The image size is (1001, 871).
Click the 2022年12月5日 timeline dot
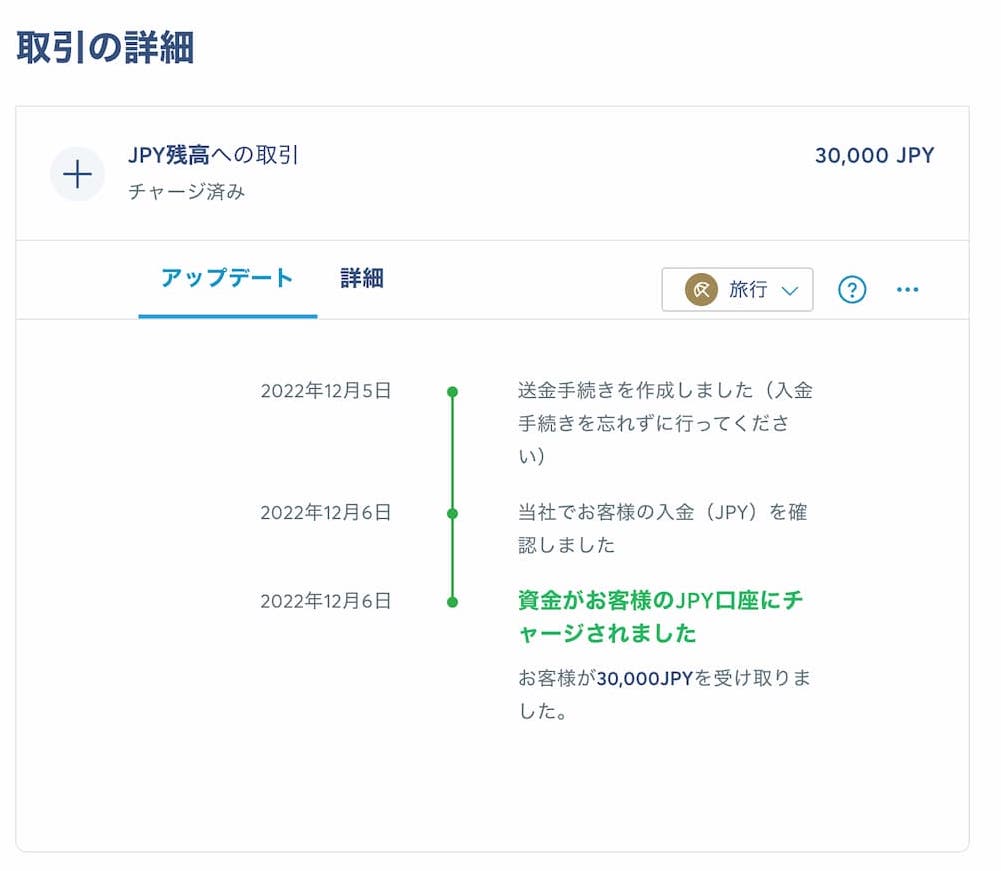tap(453, 391)
